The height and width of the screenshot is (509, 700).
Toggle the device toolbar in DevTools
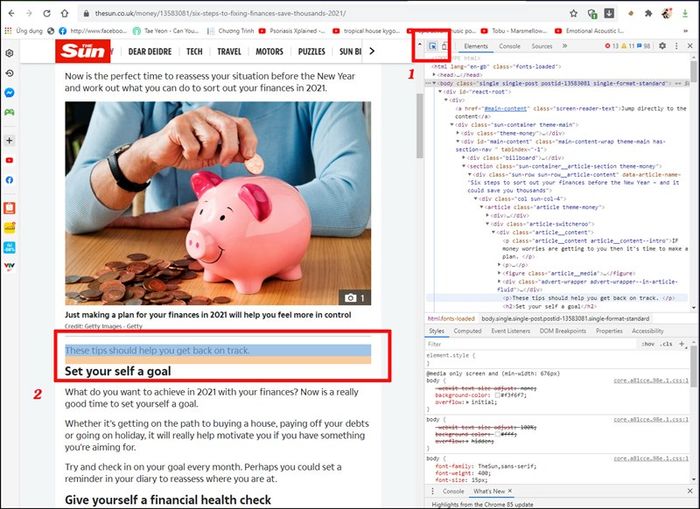tap(444, 46)
